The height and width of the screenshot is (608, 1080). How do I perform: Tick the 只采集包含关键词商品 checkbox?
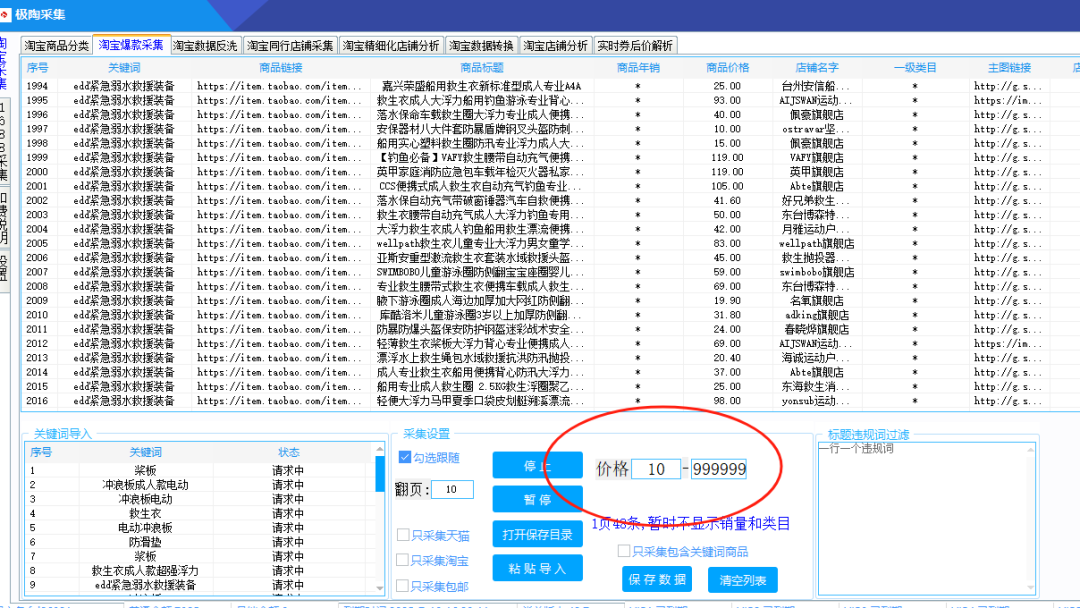pos(624,551)
